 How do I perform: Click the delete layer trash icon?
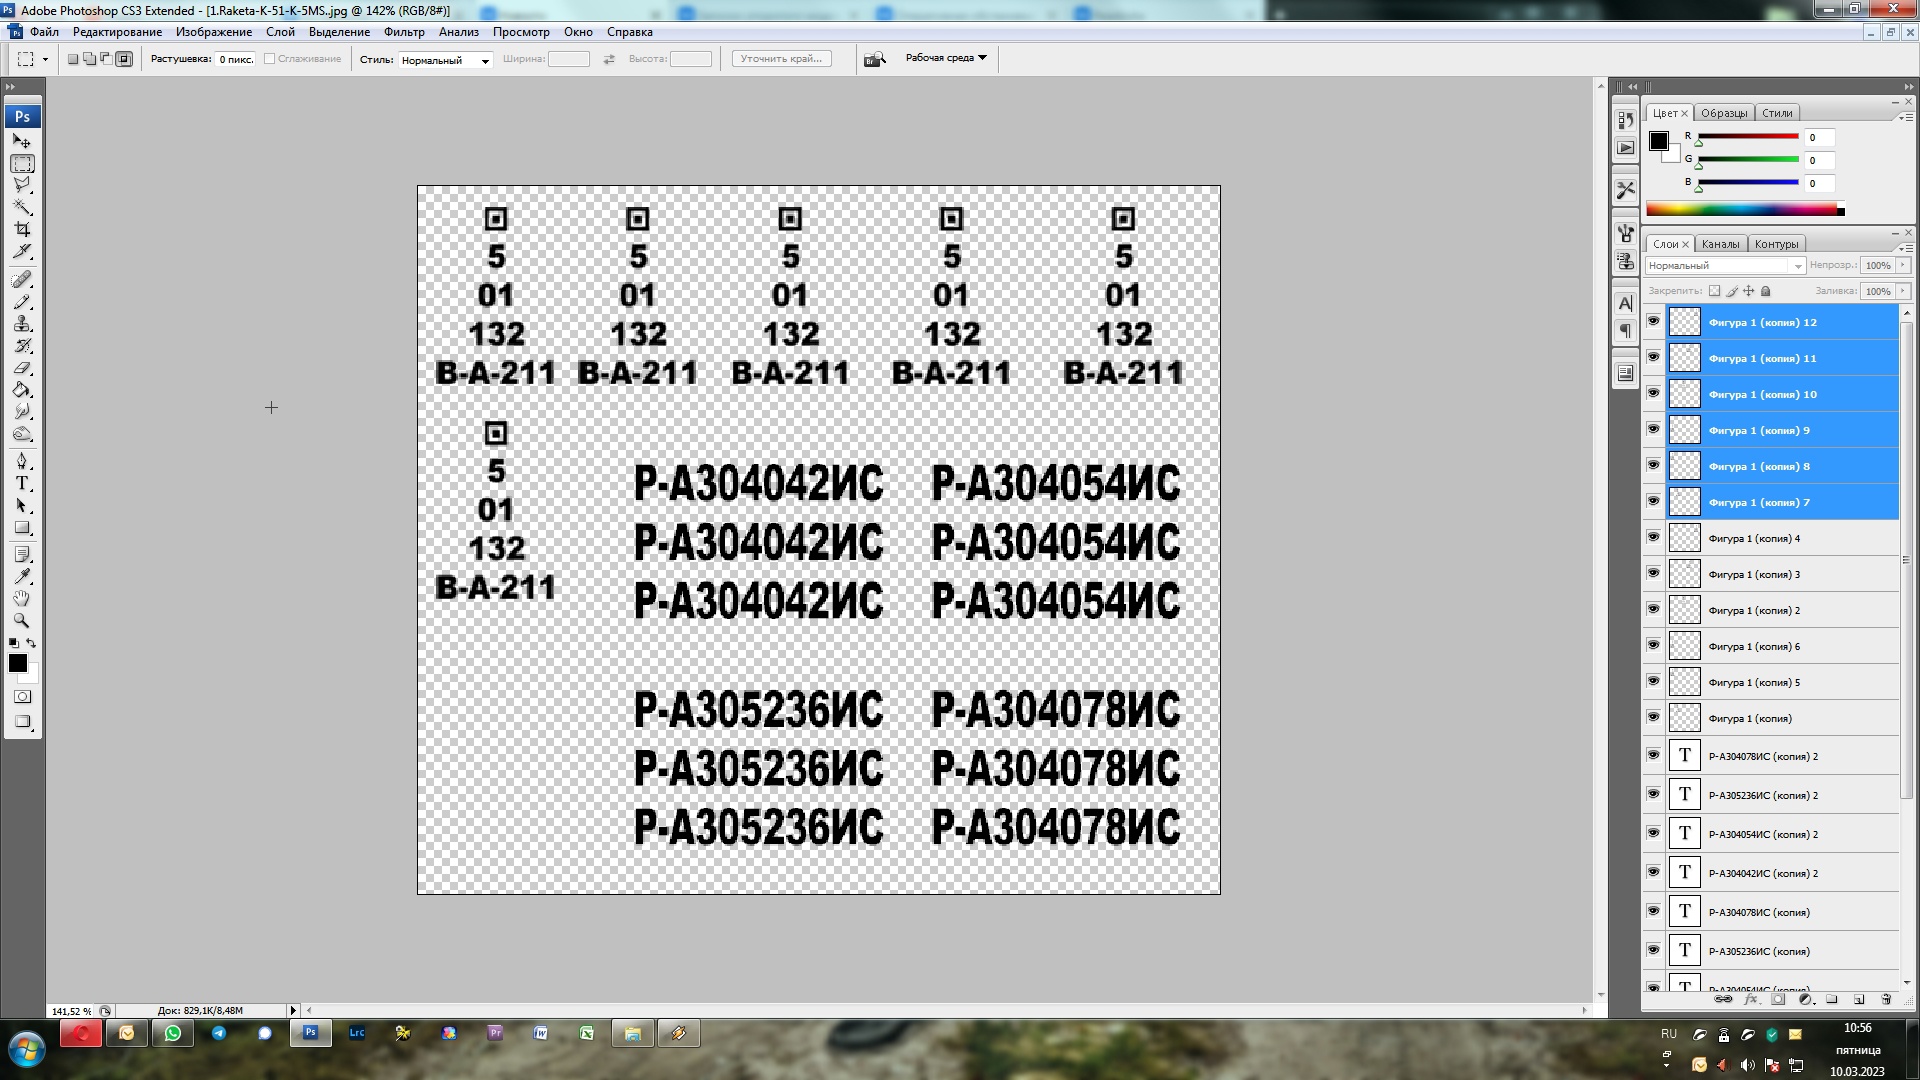(x=1886, y=999)
